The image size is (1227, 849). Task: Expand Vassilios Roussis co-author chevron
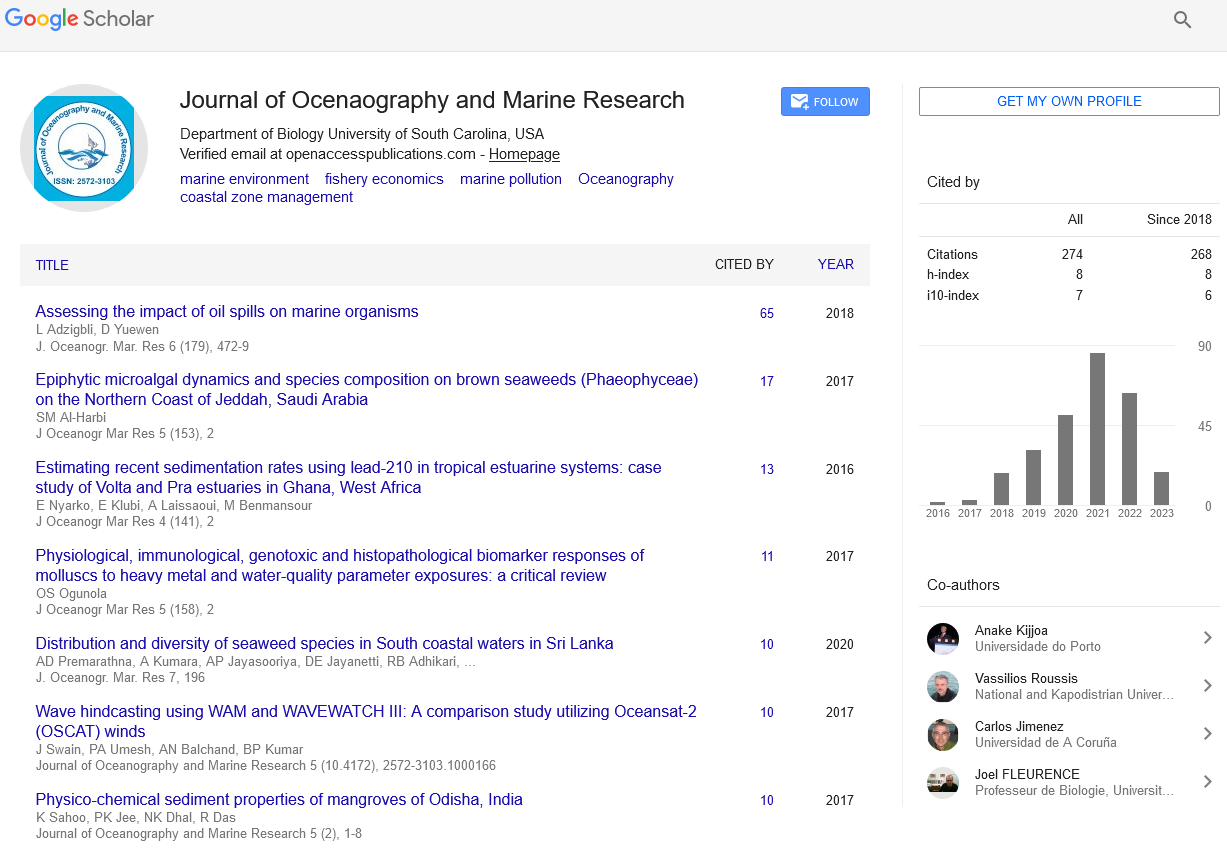(x=1207, y=686)
